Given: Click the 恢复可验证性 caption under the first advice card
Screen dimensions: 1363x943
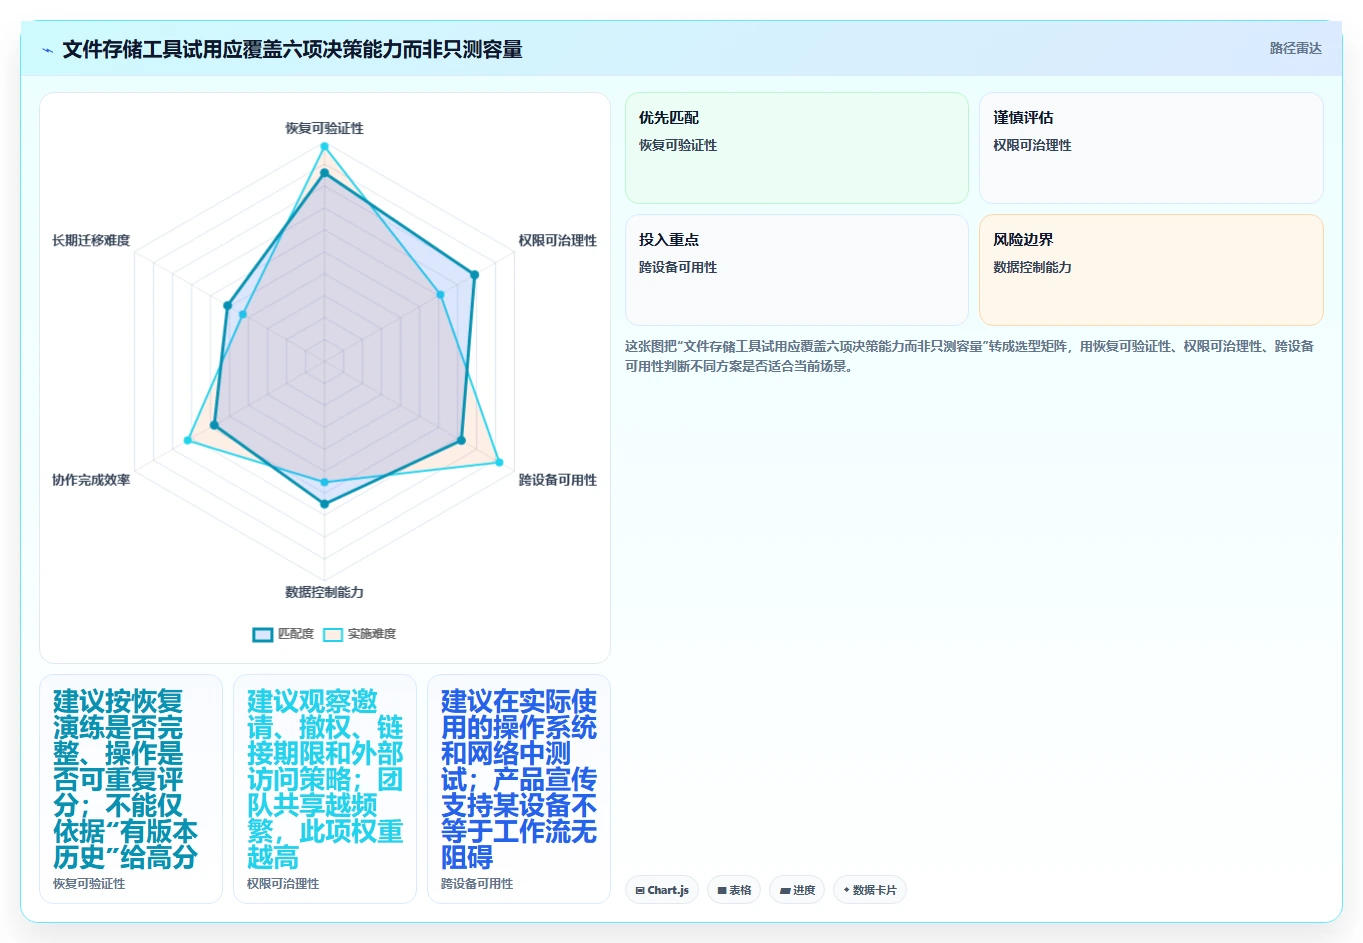Looking at the screenshot, I should click(x=89, y=884).
